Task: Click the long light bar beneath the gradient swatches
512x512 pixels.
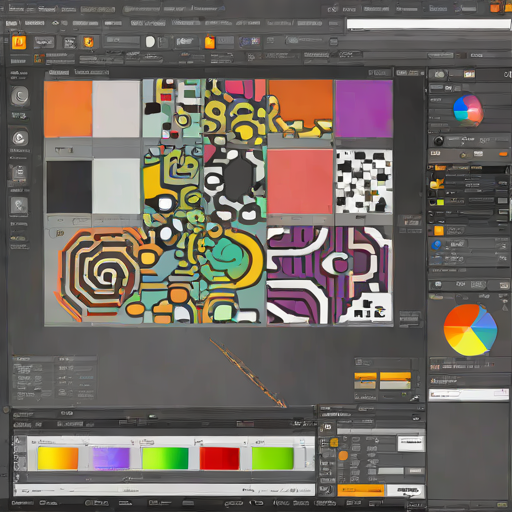Action: [x=164, y=490]
